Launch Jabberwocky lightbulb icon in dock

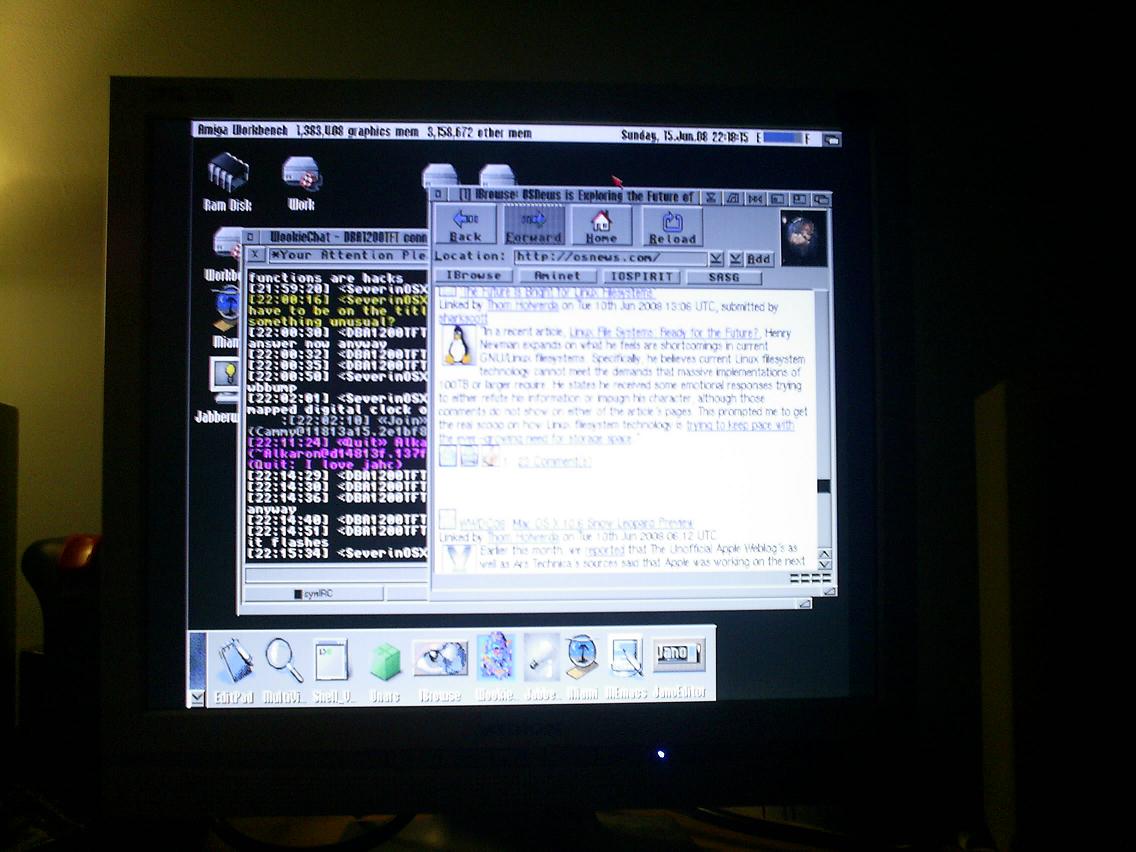pos(540,667)
